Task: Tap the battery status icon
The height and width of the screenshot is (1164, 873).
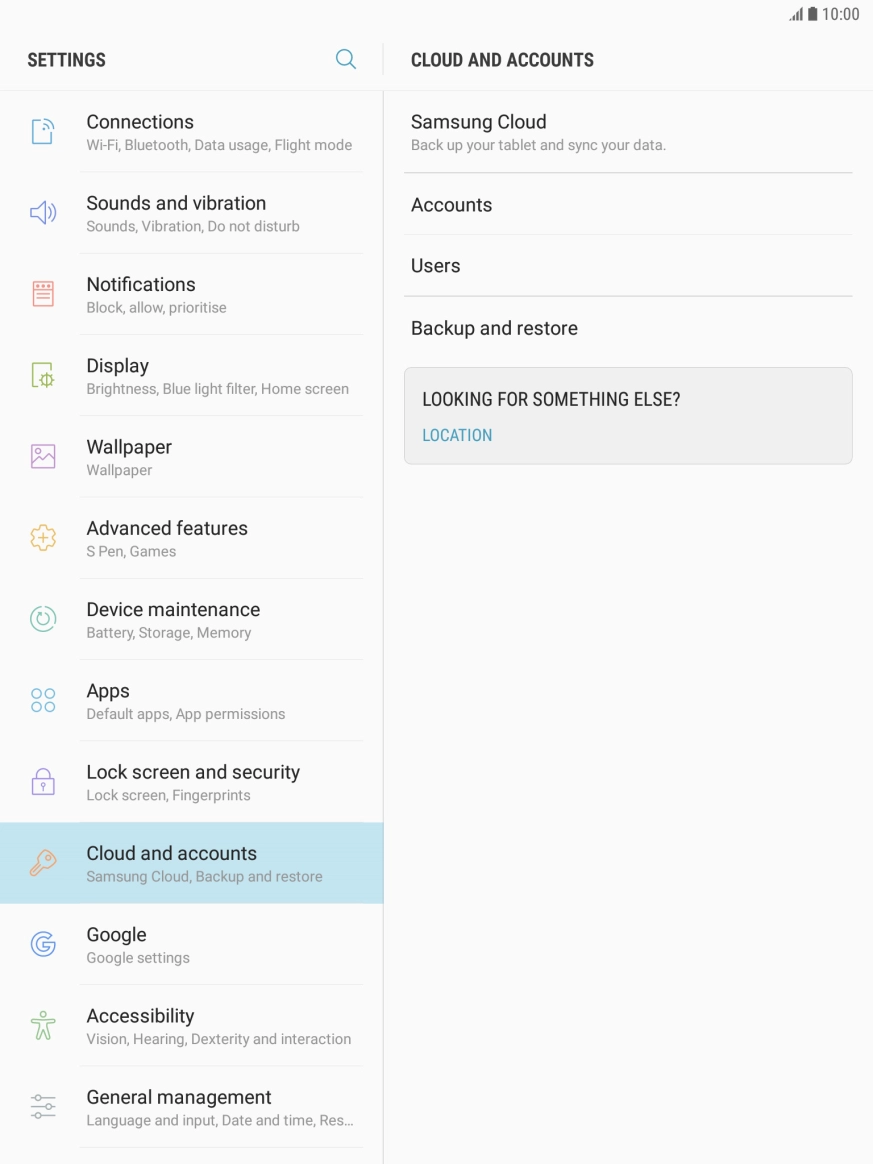Action: [x=813, y=15]
